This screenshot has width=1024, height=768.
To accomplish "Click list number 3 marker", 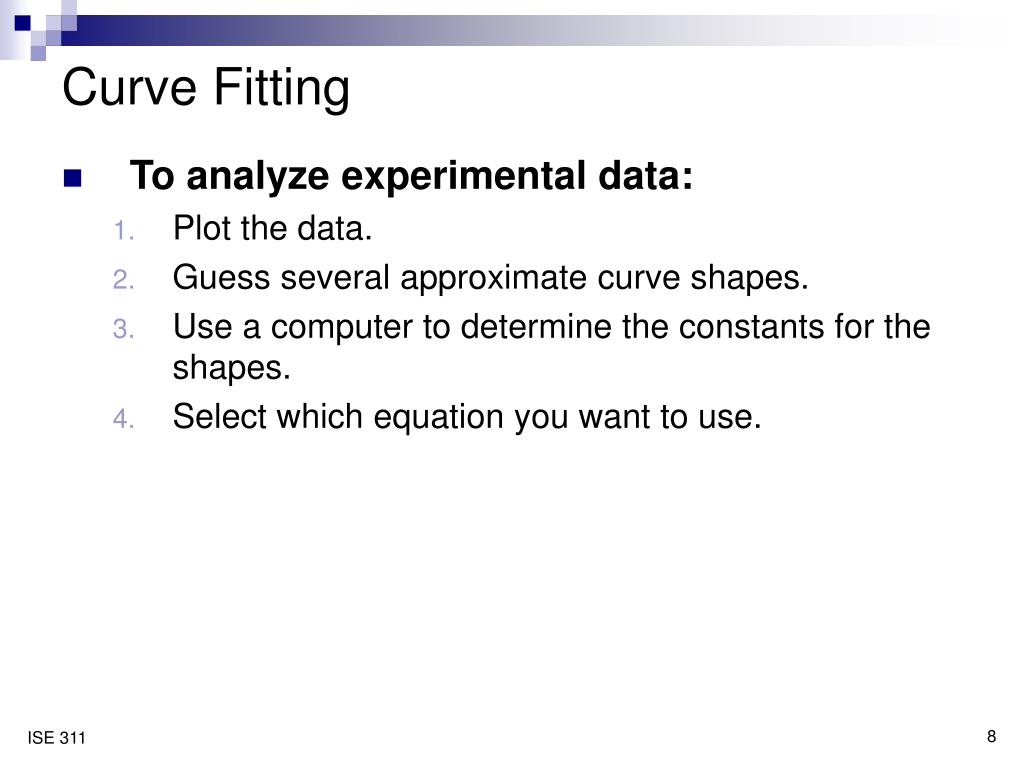I will pos(123,328).
